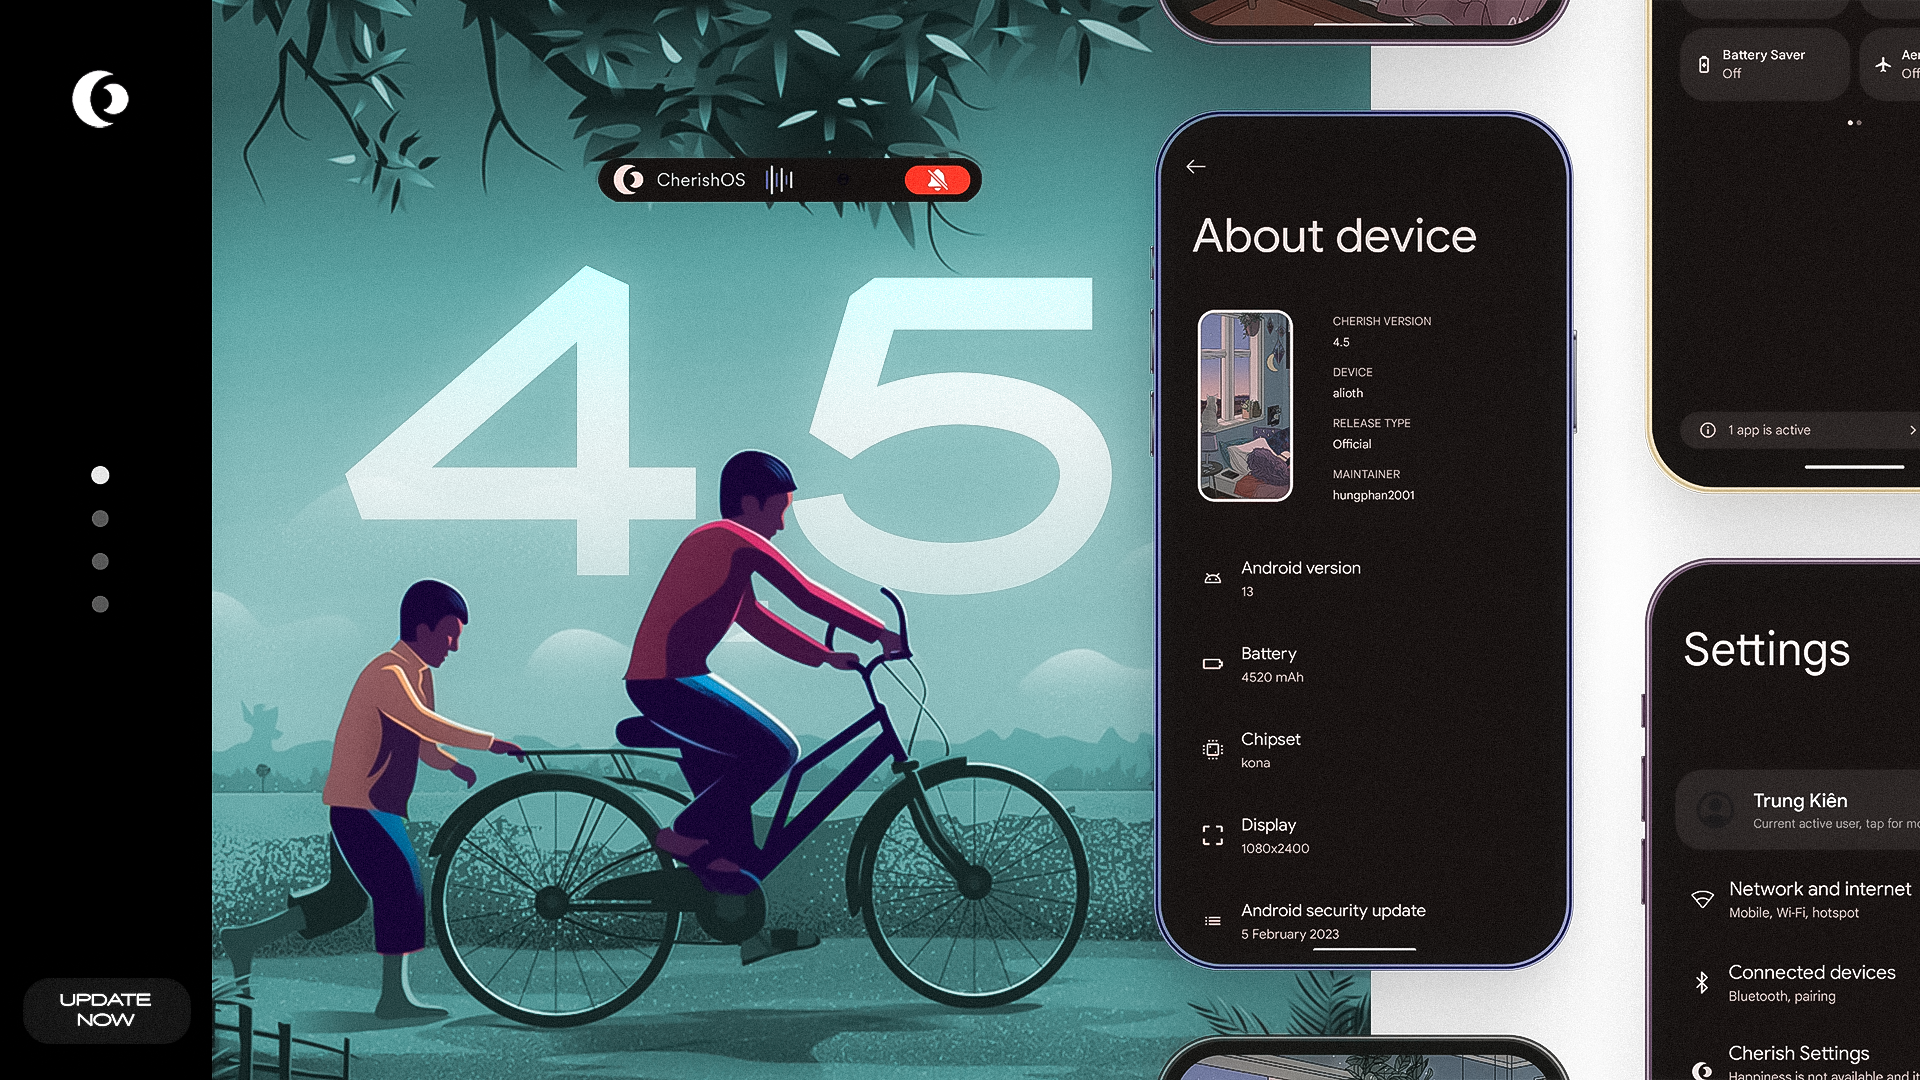This screenshot has height=1080, width=1920.
Task: Click the second dot in slideshow indicator
Action: (x=102, y=518)
